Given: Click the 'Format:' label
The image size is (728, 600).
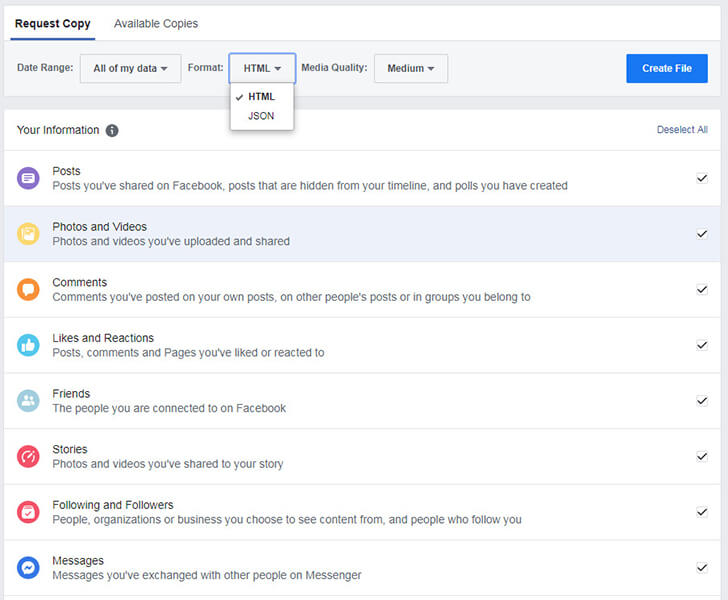Looking at the screenshot, I should coord(205,68).
